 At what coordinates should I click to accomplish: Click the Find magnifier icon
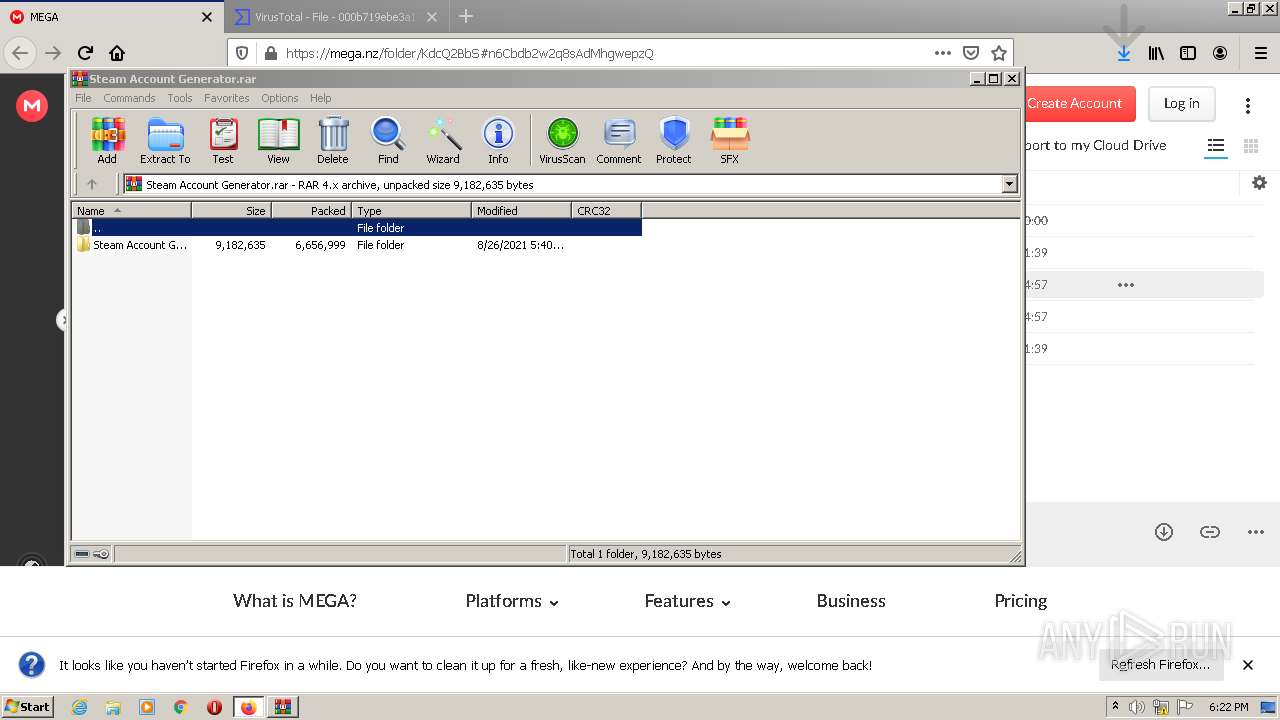(x=388, y=140)
